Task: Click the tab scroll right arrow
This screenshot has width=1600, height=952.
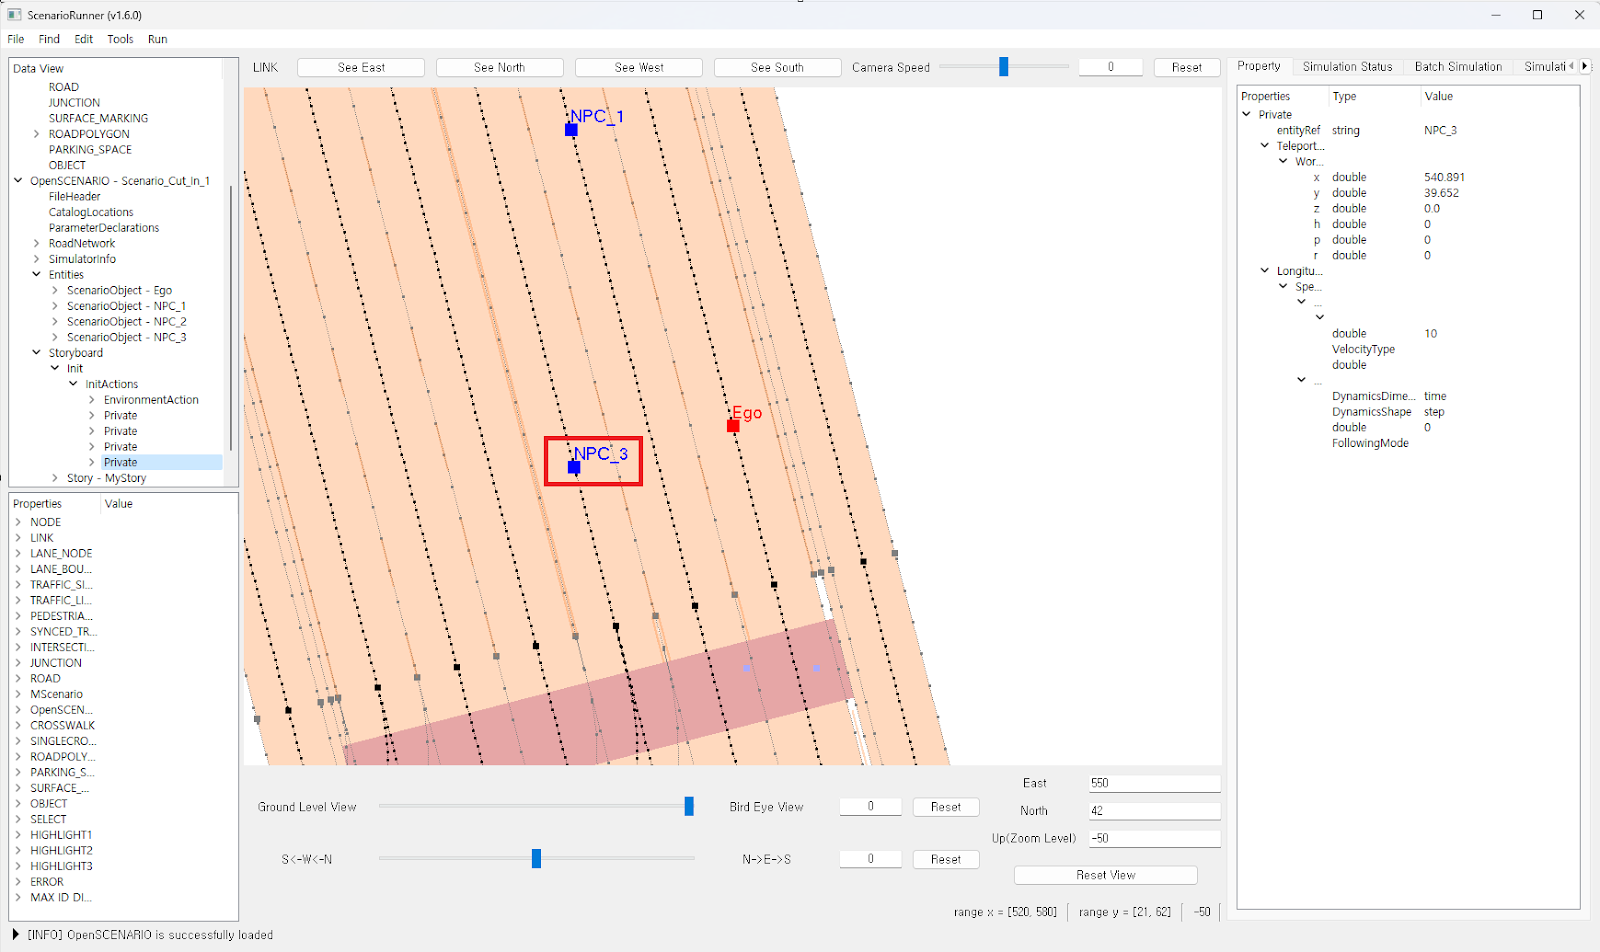Action: point(1584,66)
